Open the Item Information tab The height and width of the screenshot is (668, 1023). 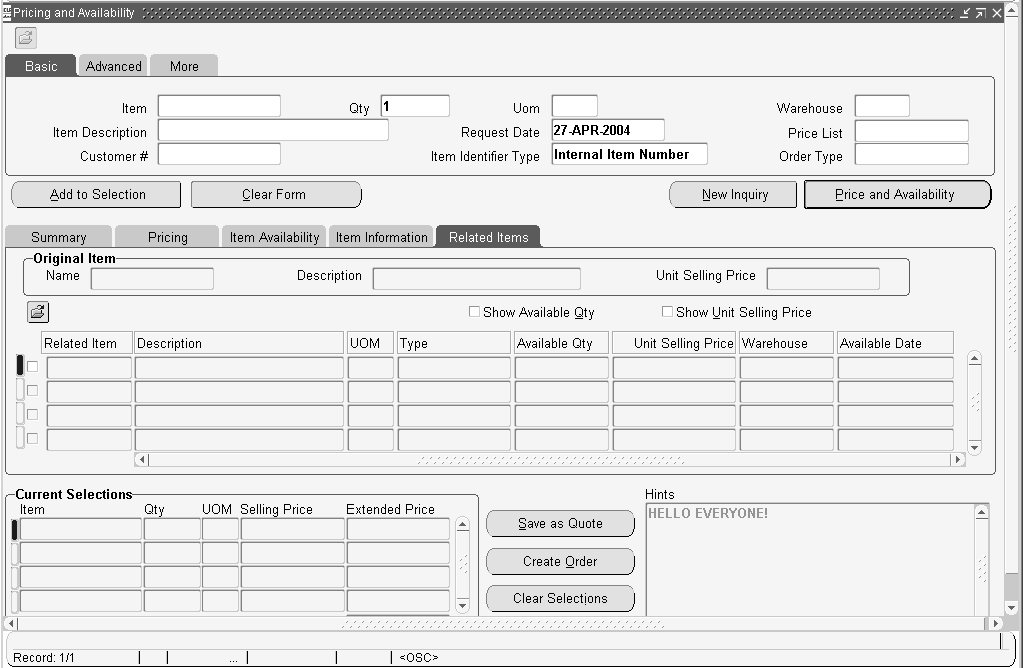382,237
